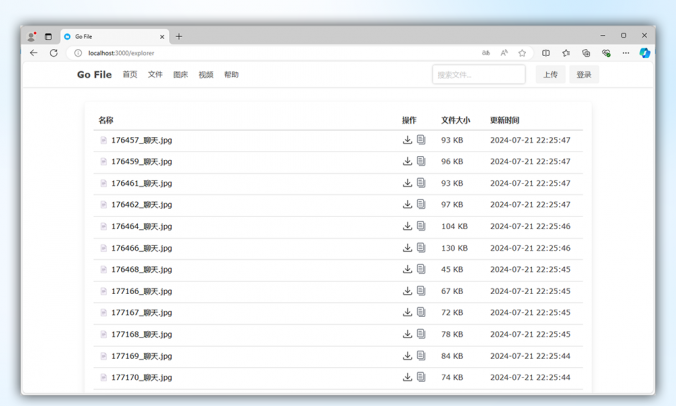Copy link of 177168_聊天.jpg
The height and width of the screenshot is (406, 676).
(x=421, y=334)
